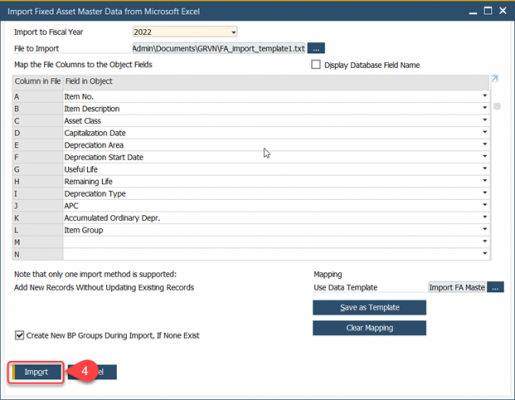The width and height of the screenshot is (515, 400).
Task: Open data template browse button
Action: [495, 287]
